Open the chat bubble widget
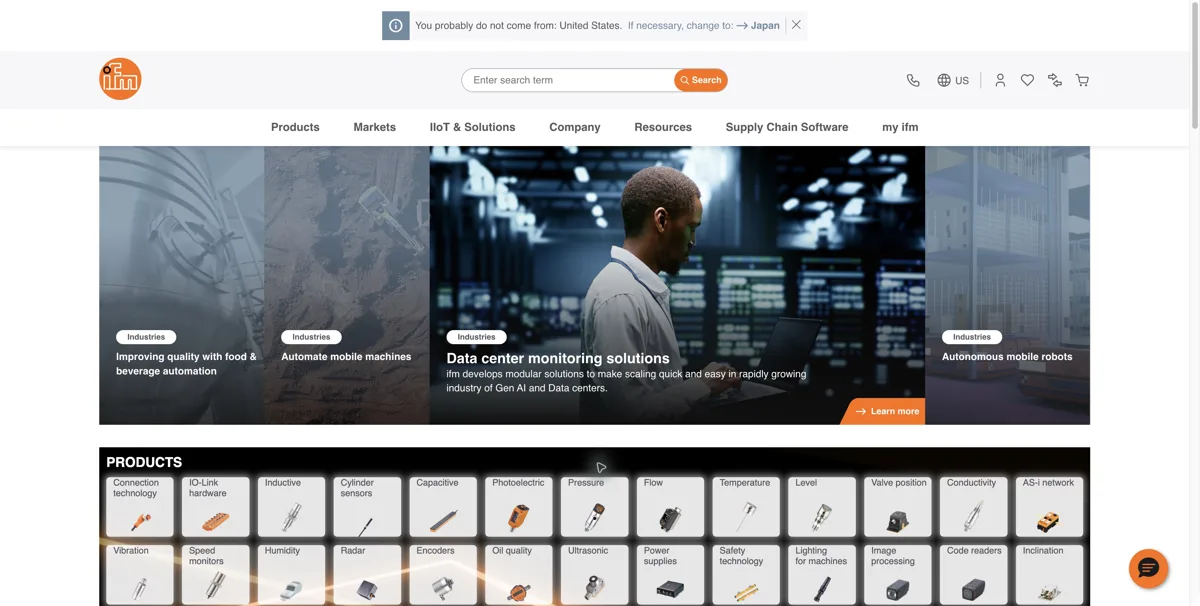 1148,568
